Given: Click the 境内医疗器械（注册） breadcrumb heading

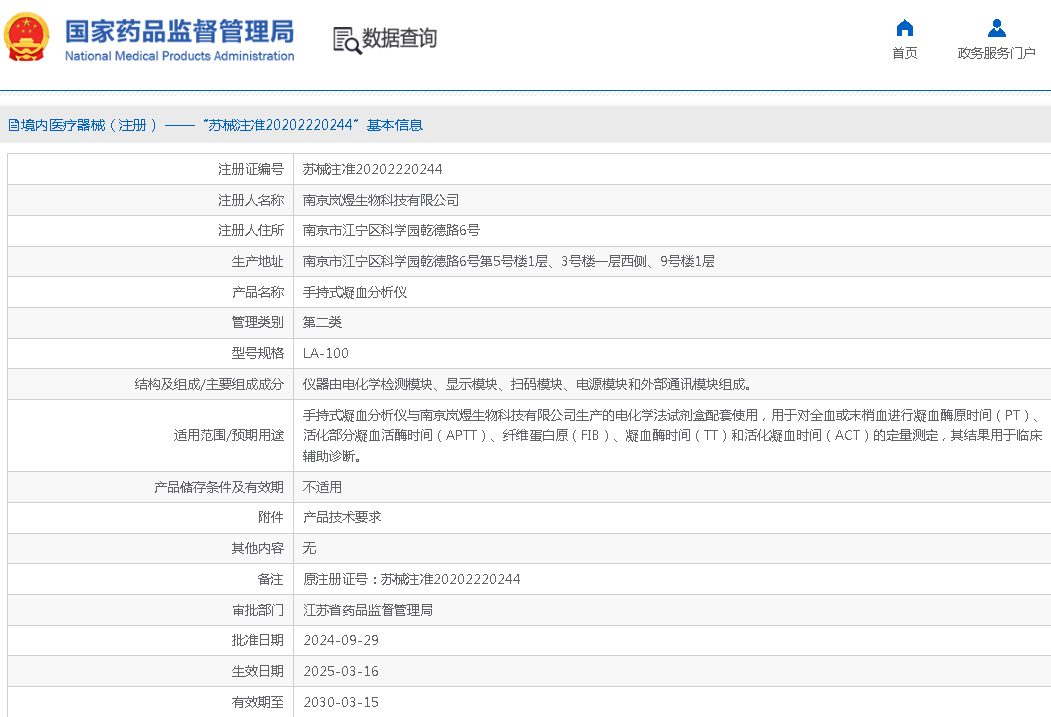Looking at the screenshot, I should point(83,125).
